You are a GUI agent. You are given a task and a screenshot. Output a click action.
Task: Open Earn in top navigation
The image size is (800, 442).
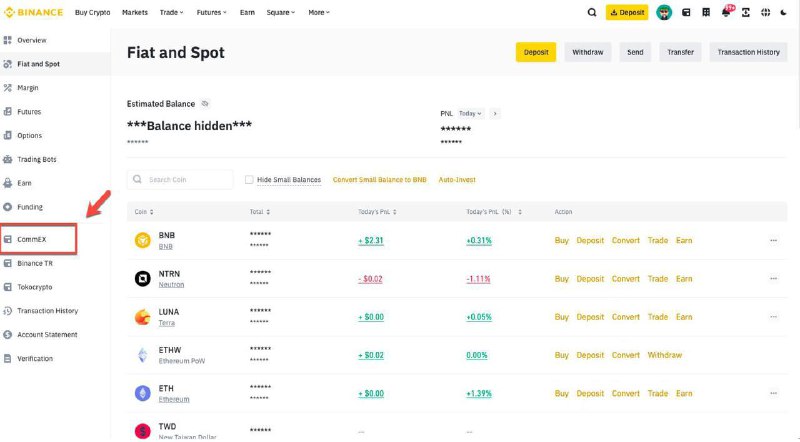[247, 12]
